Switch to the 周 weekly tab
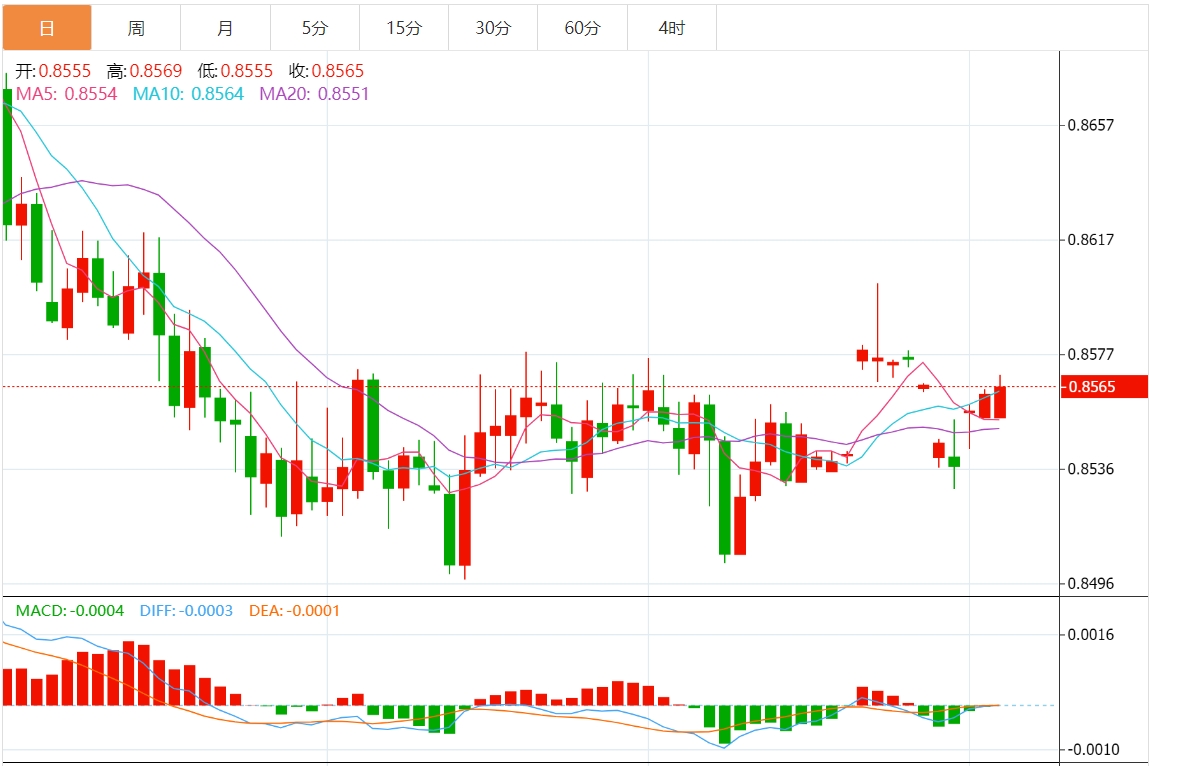 136,28
